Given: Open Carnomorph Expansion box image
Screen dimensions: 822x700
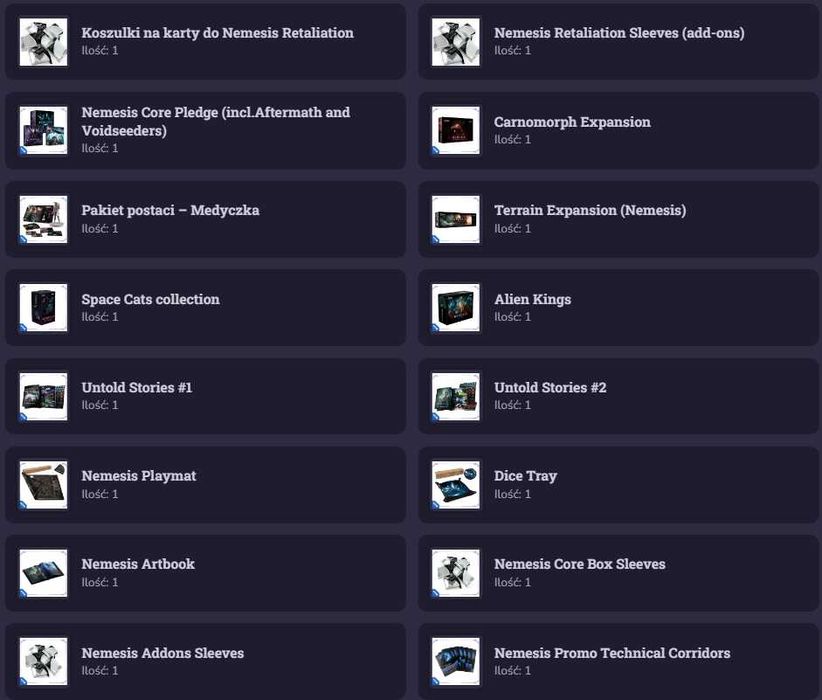Looking at the screenshot, I should (456, 130).
